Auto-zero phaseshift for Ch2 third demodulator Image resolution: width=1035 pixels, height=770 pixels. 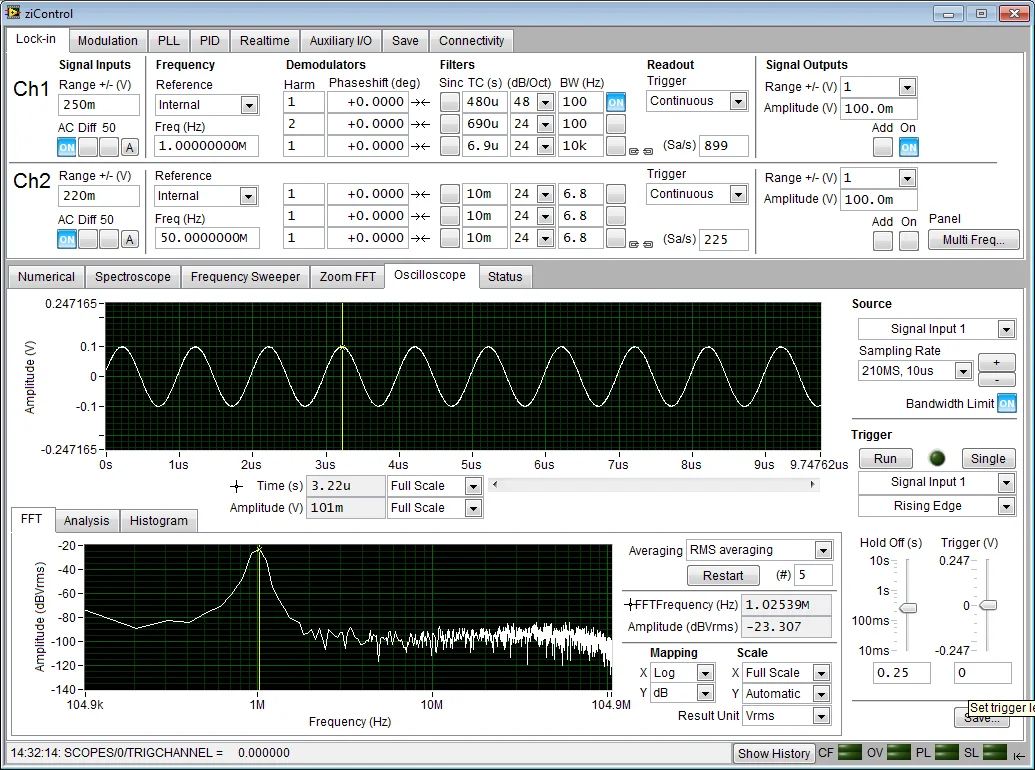[420, 238]
